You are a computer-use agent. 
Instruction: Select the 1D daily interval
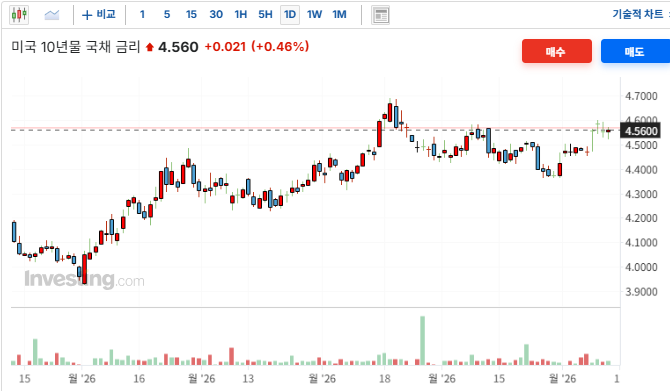(x=290, y=15)
